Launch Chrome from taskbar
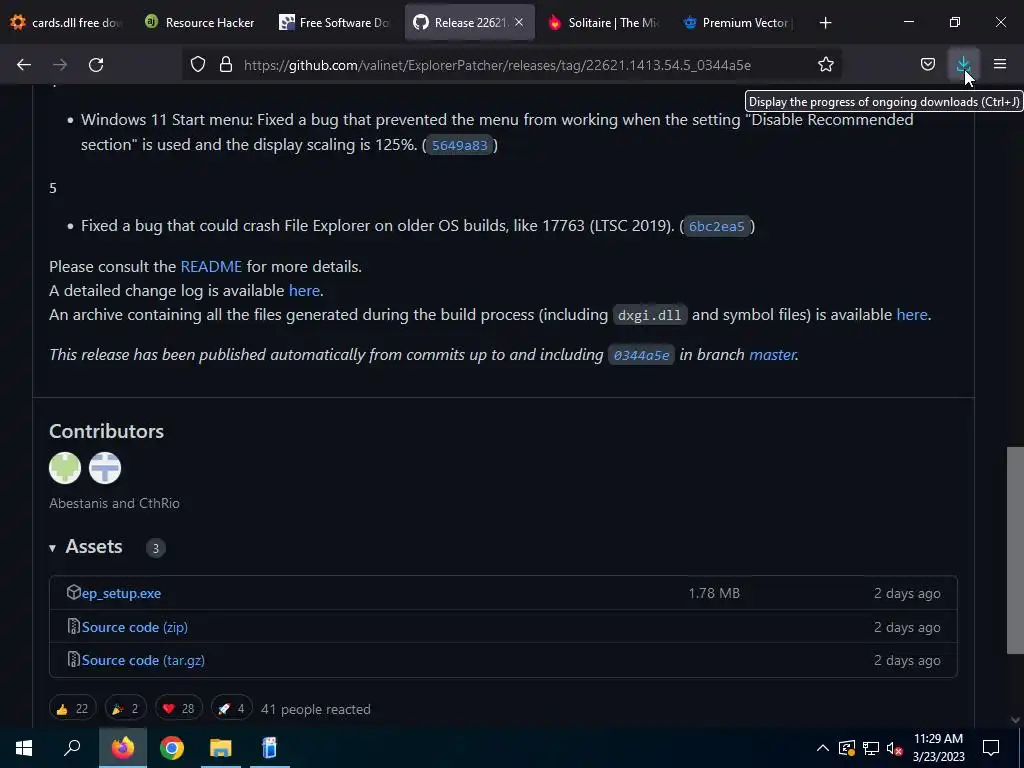The width and height of the screenshot is (1024, 768). tap(172, 748)
